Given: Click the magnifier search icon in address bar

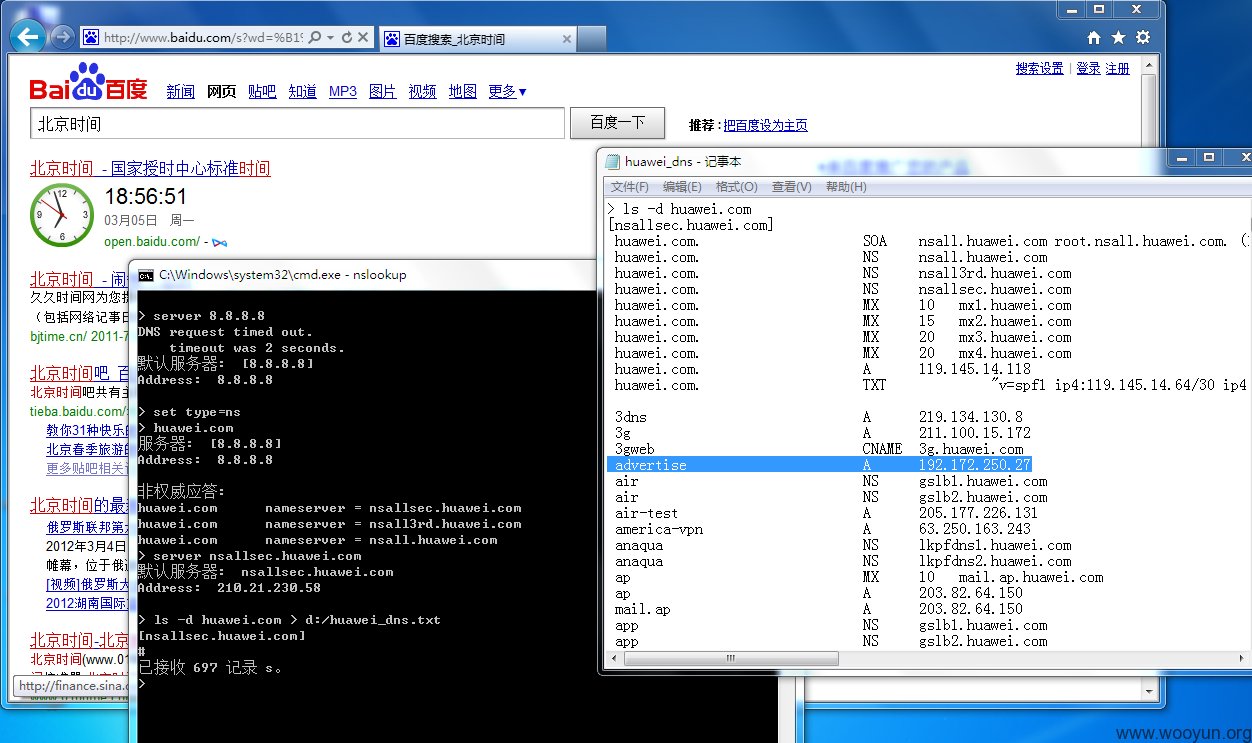Looking at the screenshot, I should click(314, 38).
